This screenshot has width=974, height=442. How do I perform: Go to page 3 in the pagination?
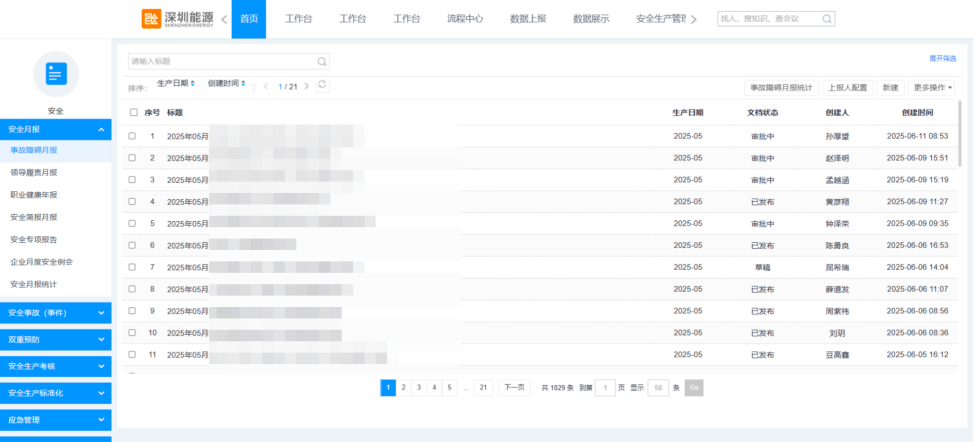coord(418,388)
